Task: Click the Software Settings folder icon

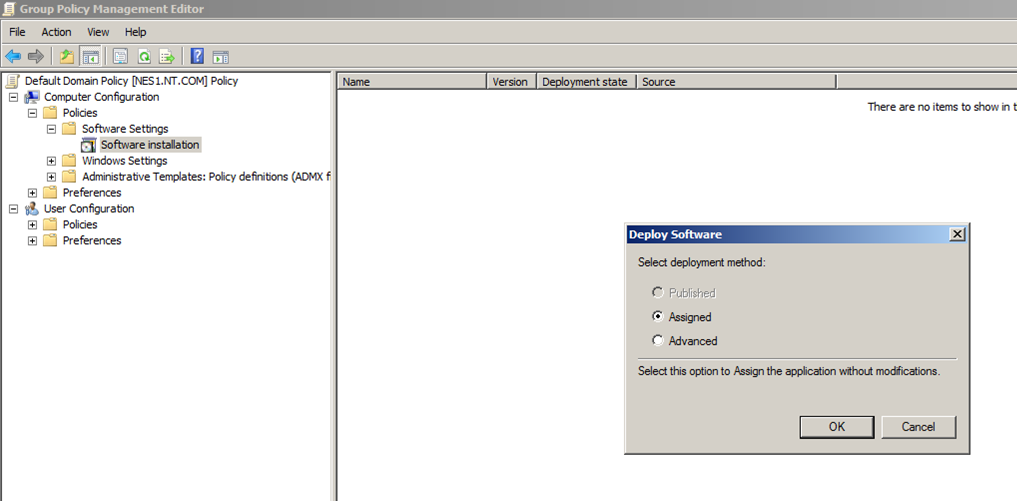Action: point(69,129)
